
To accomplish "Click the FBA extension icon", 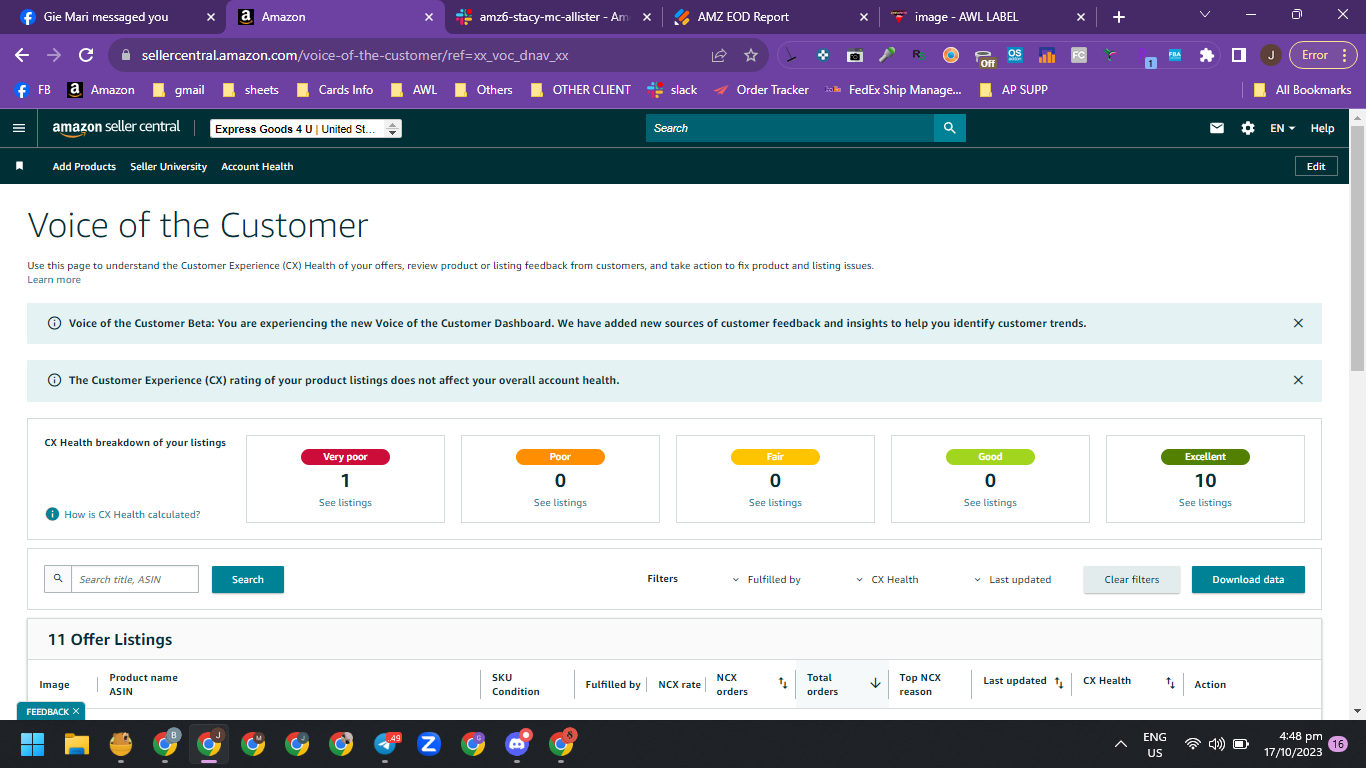I will tap(1175, 55).
